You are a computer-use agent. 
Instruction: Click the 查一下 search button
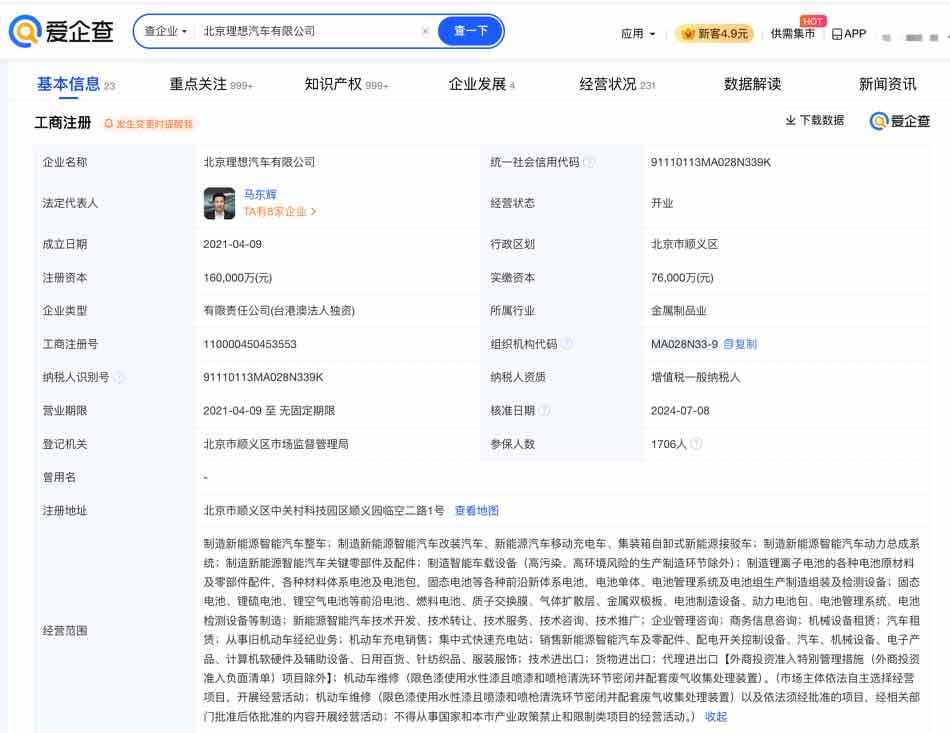click(x=471, y=31)
